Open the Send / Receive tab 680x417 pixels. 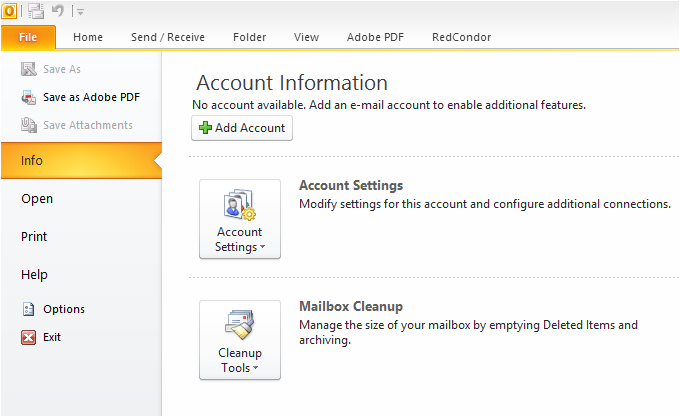click(x=168, y=37)
